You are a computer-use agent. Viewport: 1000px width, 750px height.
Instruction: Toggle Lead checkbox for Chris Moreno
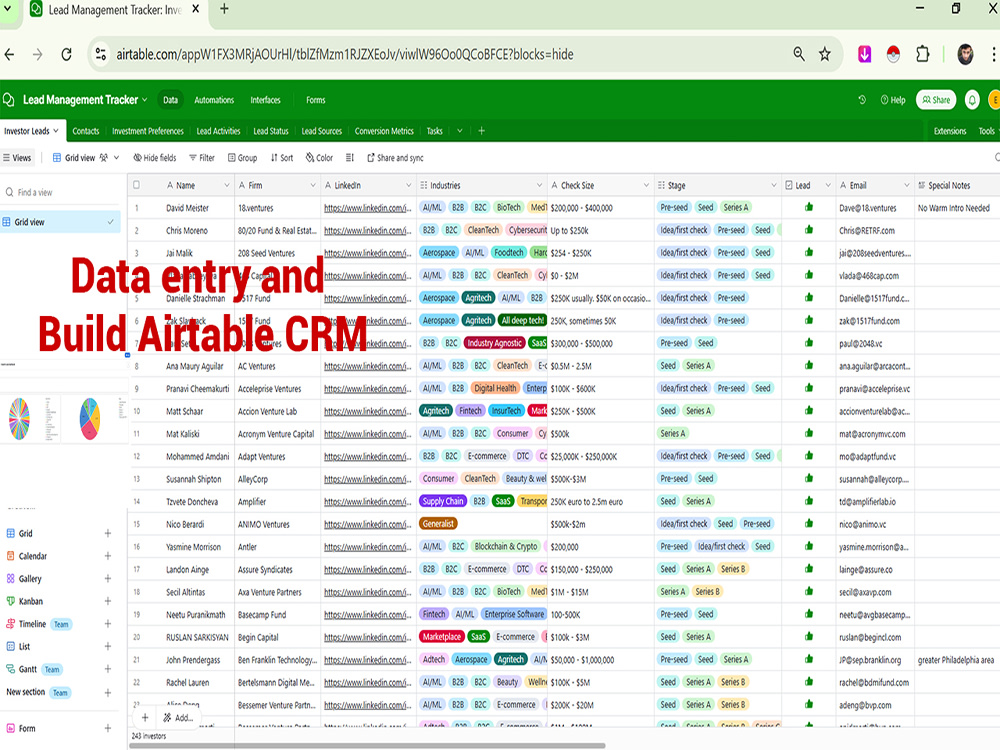(x=809, y=230)
